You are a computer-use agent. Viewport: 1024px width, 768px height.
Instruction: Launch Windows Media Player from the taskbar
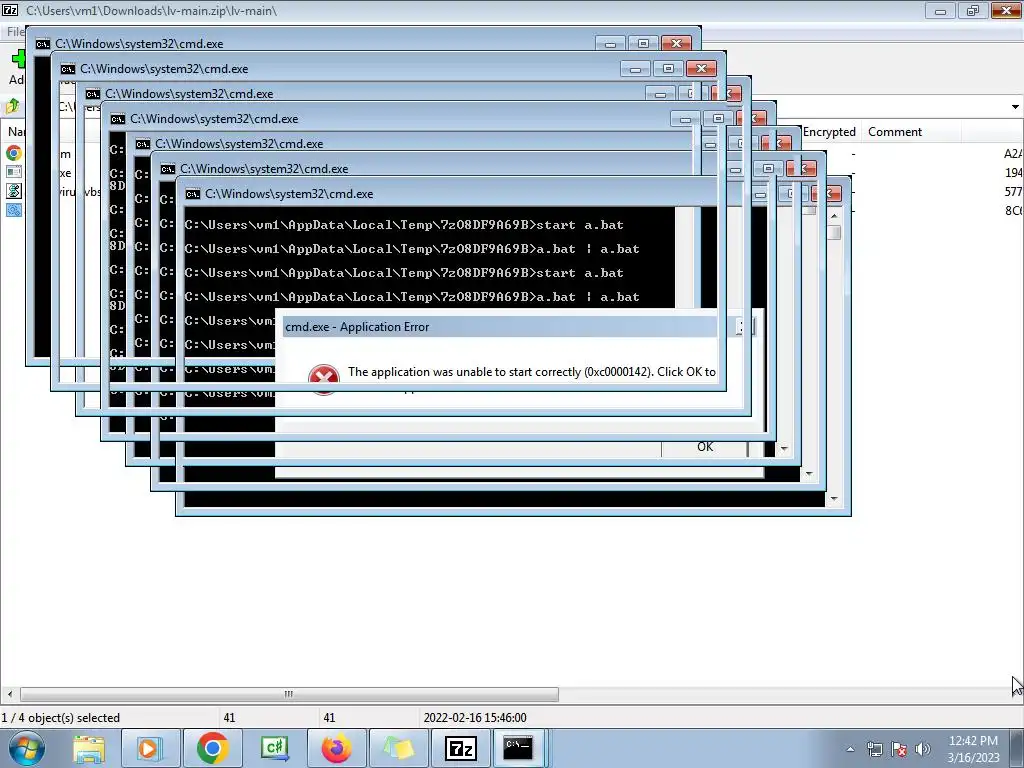tap(150, 748)
